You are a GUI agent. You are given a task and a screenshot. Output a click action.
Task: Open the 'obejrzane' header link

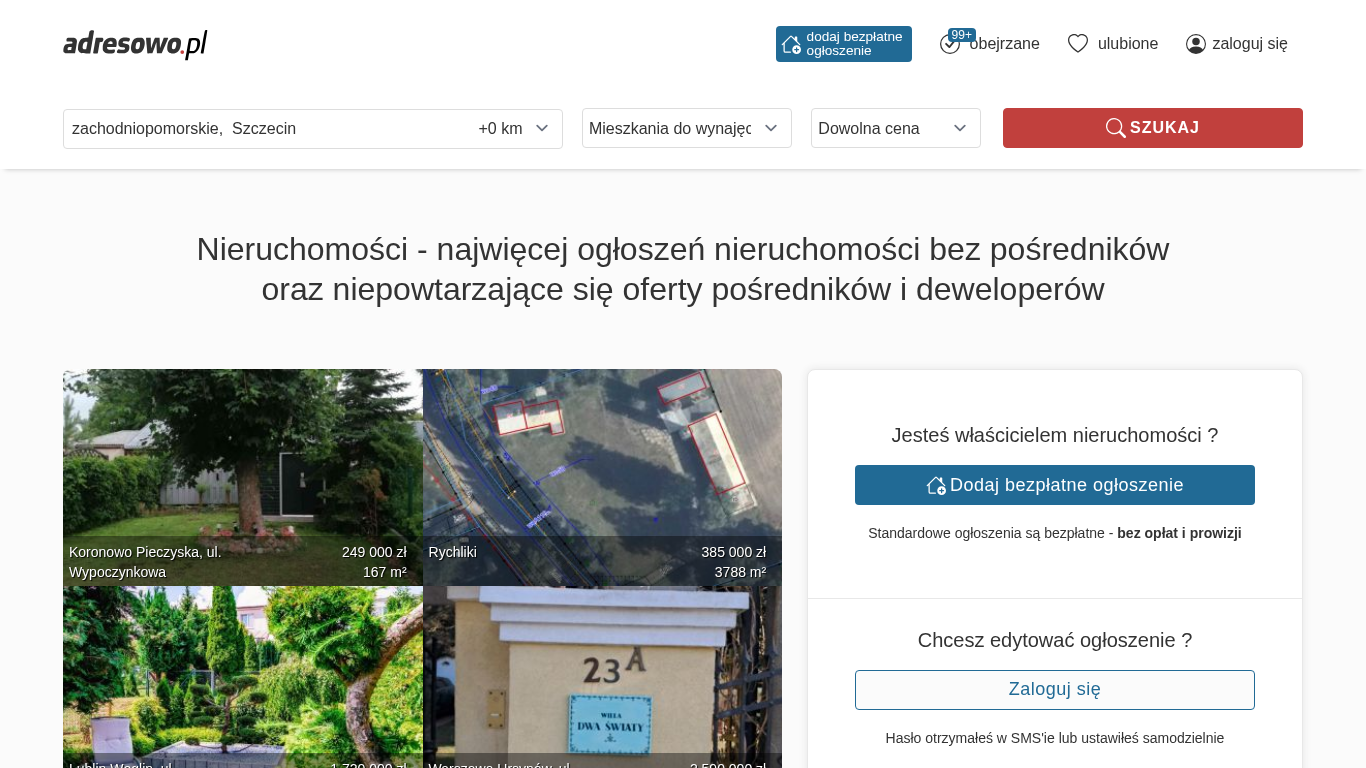[x=1004, y=44]
